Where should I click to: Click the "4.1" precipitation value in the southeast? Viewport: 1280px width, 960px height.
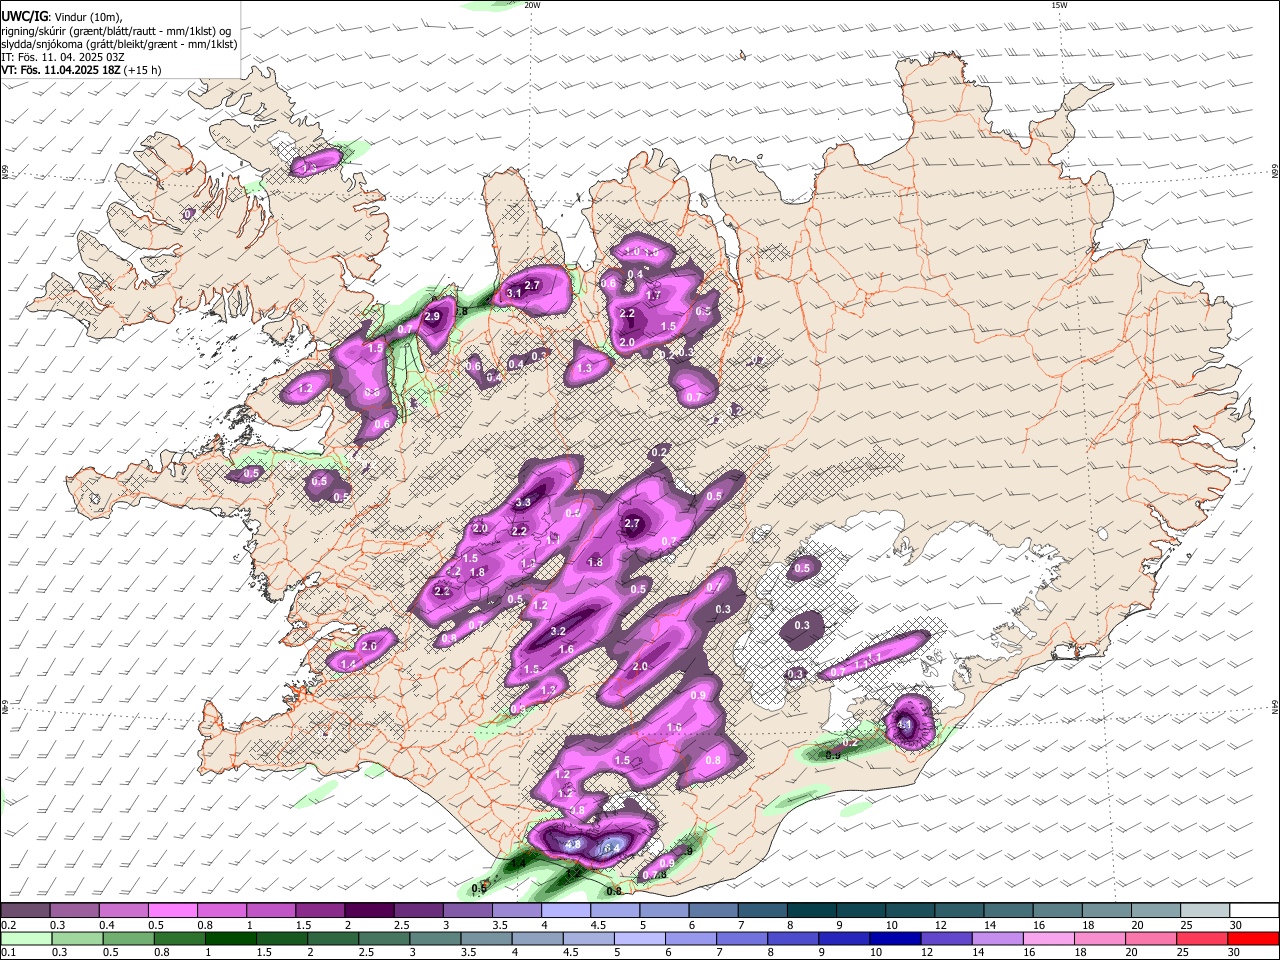pyautogui.click(x=905, y=725)
